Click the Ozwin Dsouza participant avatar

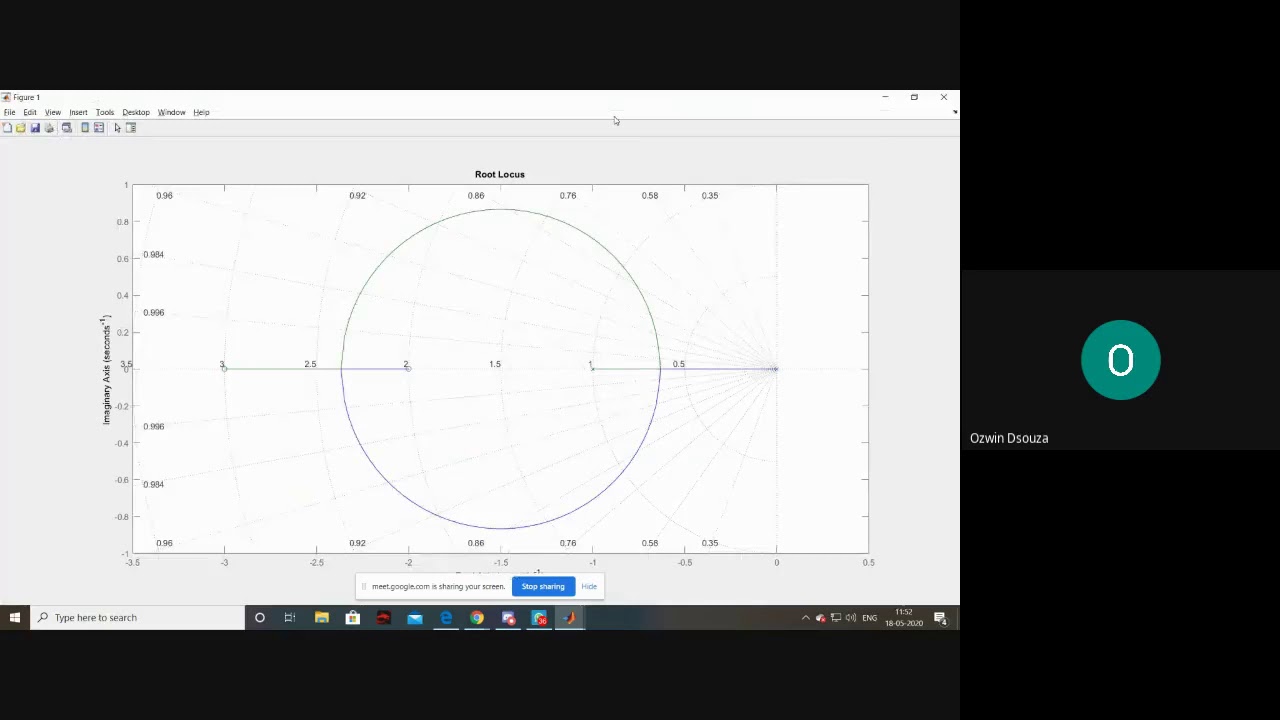tap(1120, 360)
